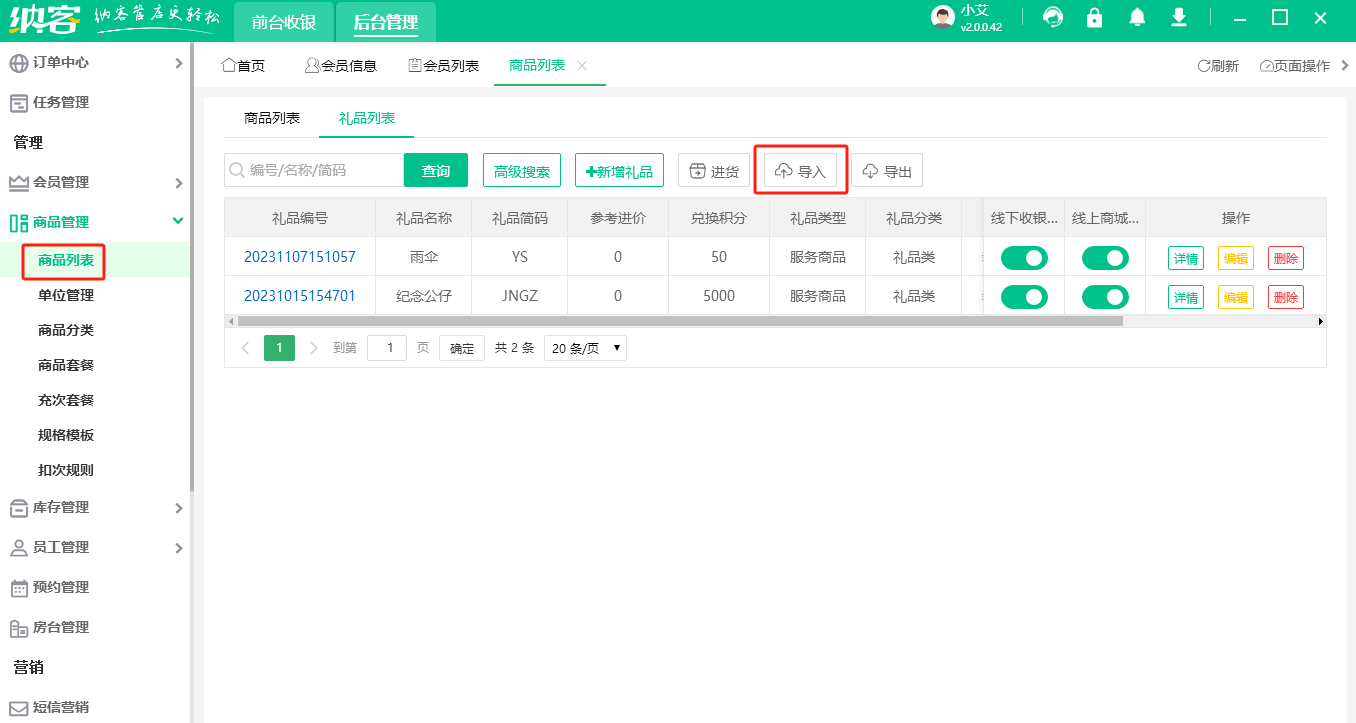Screen dimensions: 1356x723
Task: Click the 小艾 user avatar
Action: click(942, 18)
